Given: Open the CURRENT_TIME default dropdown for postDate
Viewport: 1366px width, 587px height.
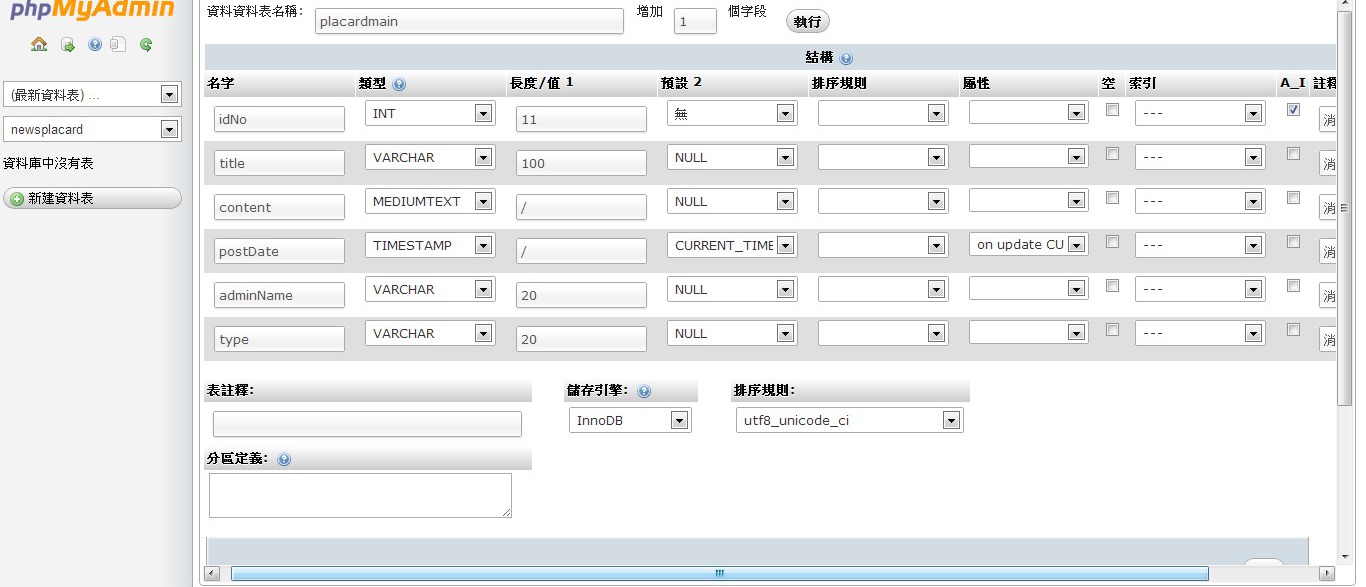Looking at the screenshot, I should [x=732, y=245].
